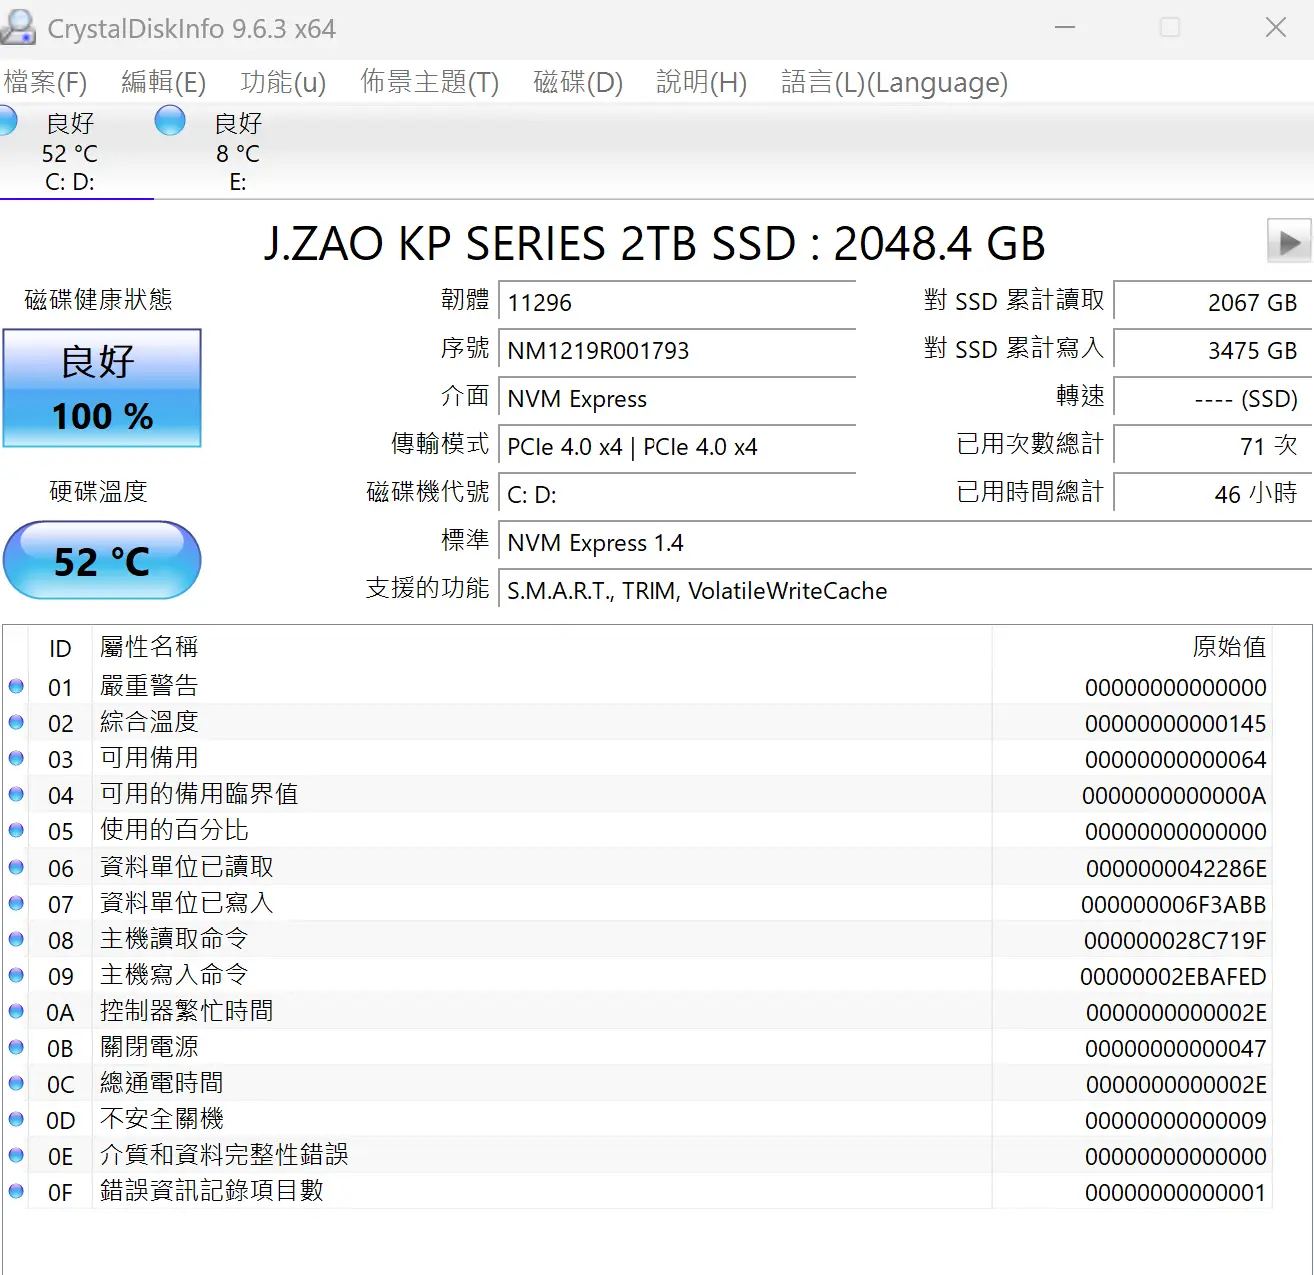Click raw value 000000028C719F
The image size is (1314, 1275).
click(x=1175, y=940)
